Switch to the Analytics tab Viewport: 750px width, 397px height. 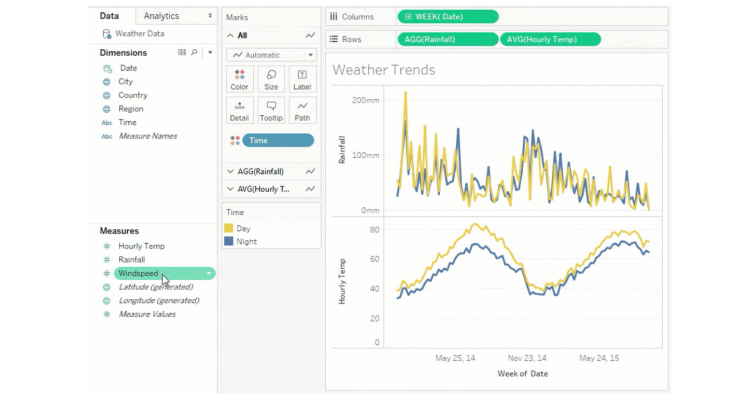pos(161,16)
